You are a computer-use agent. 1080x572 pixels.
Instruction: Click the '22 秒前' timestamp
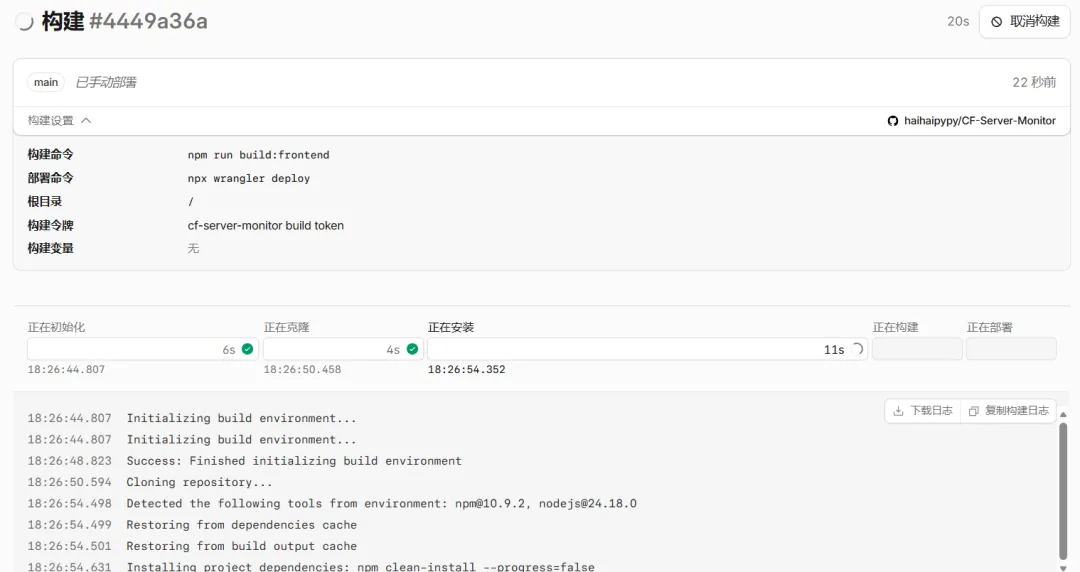[x=1034, y=83]
